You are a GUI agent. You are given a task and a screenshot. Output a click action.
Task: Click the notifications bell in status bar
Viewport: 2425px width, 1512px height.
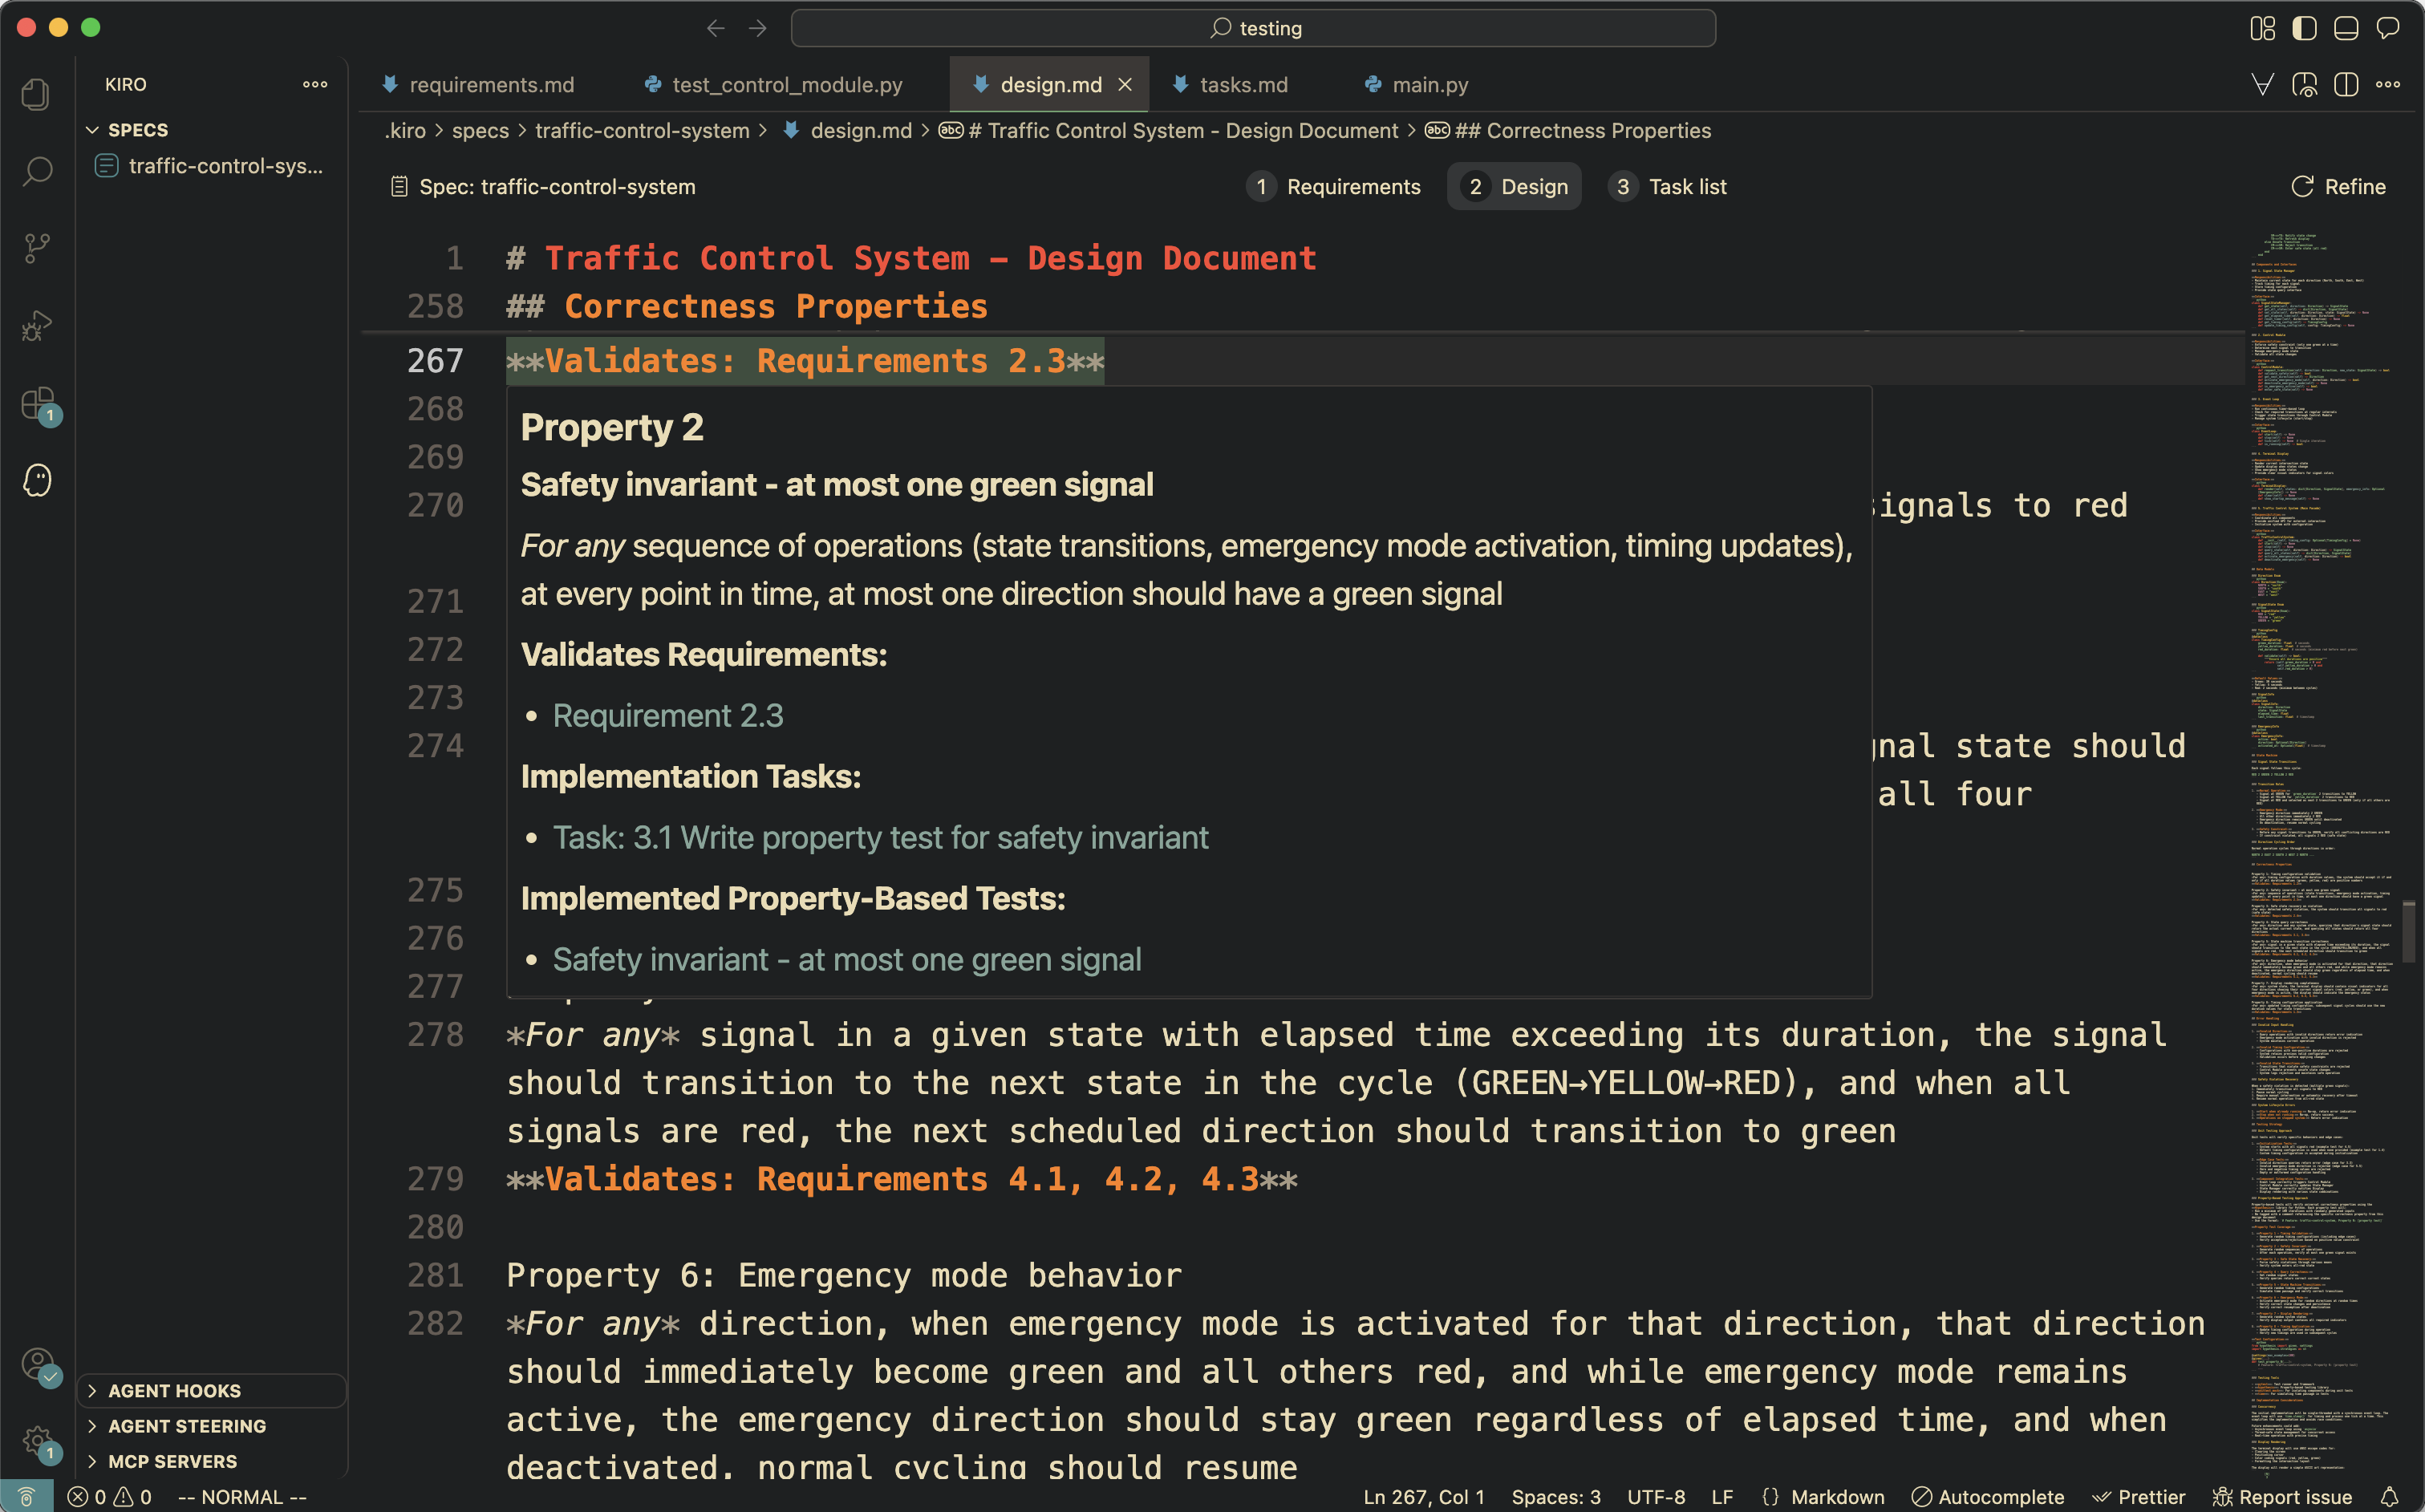[2389, 1497]
